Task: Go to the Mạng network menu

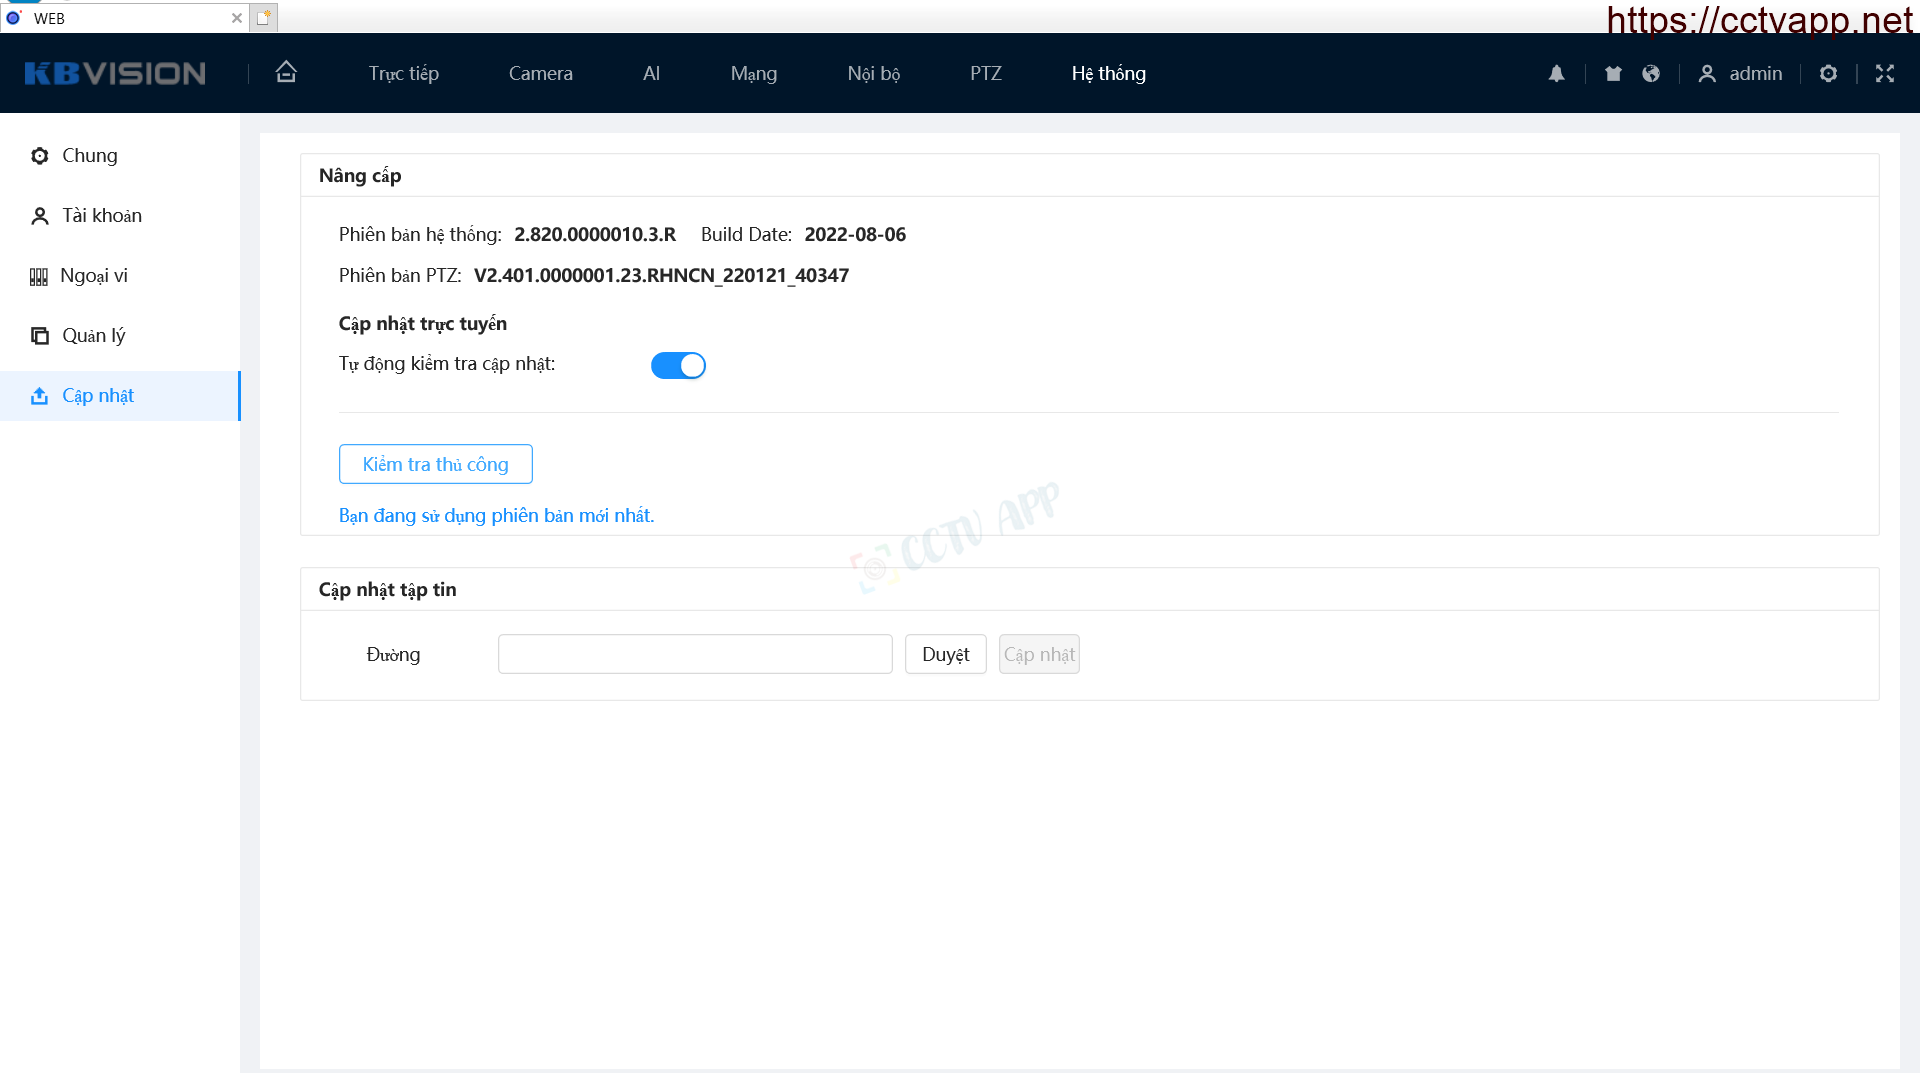Action: 753,73
